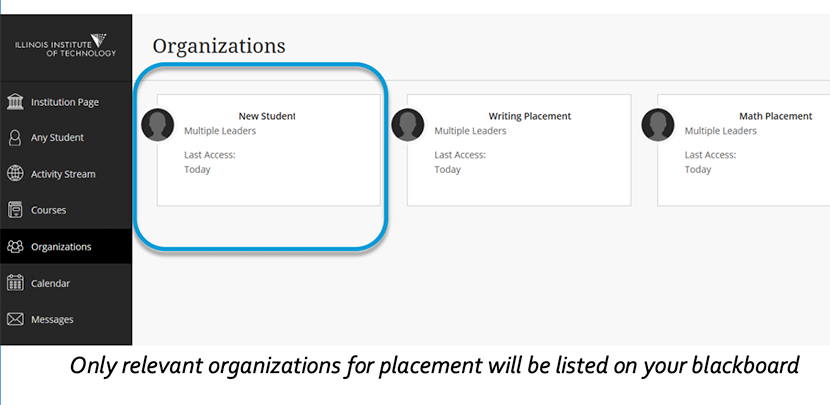Select the Writing Placement organization card
The width and height of the screenshot is (830, 405).
pyautogui.click(x=519, y=150)
